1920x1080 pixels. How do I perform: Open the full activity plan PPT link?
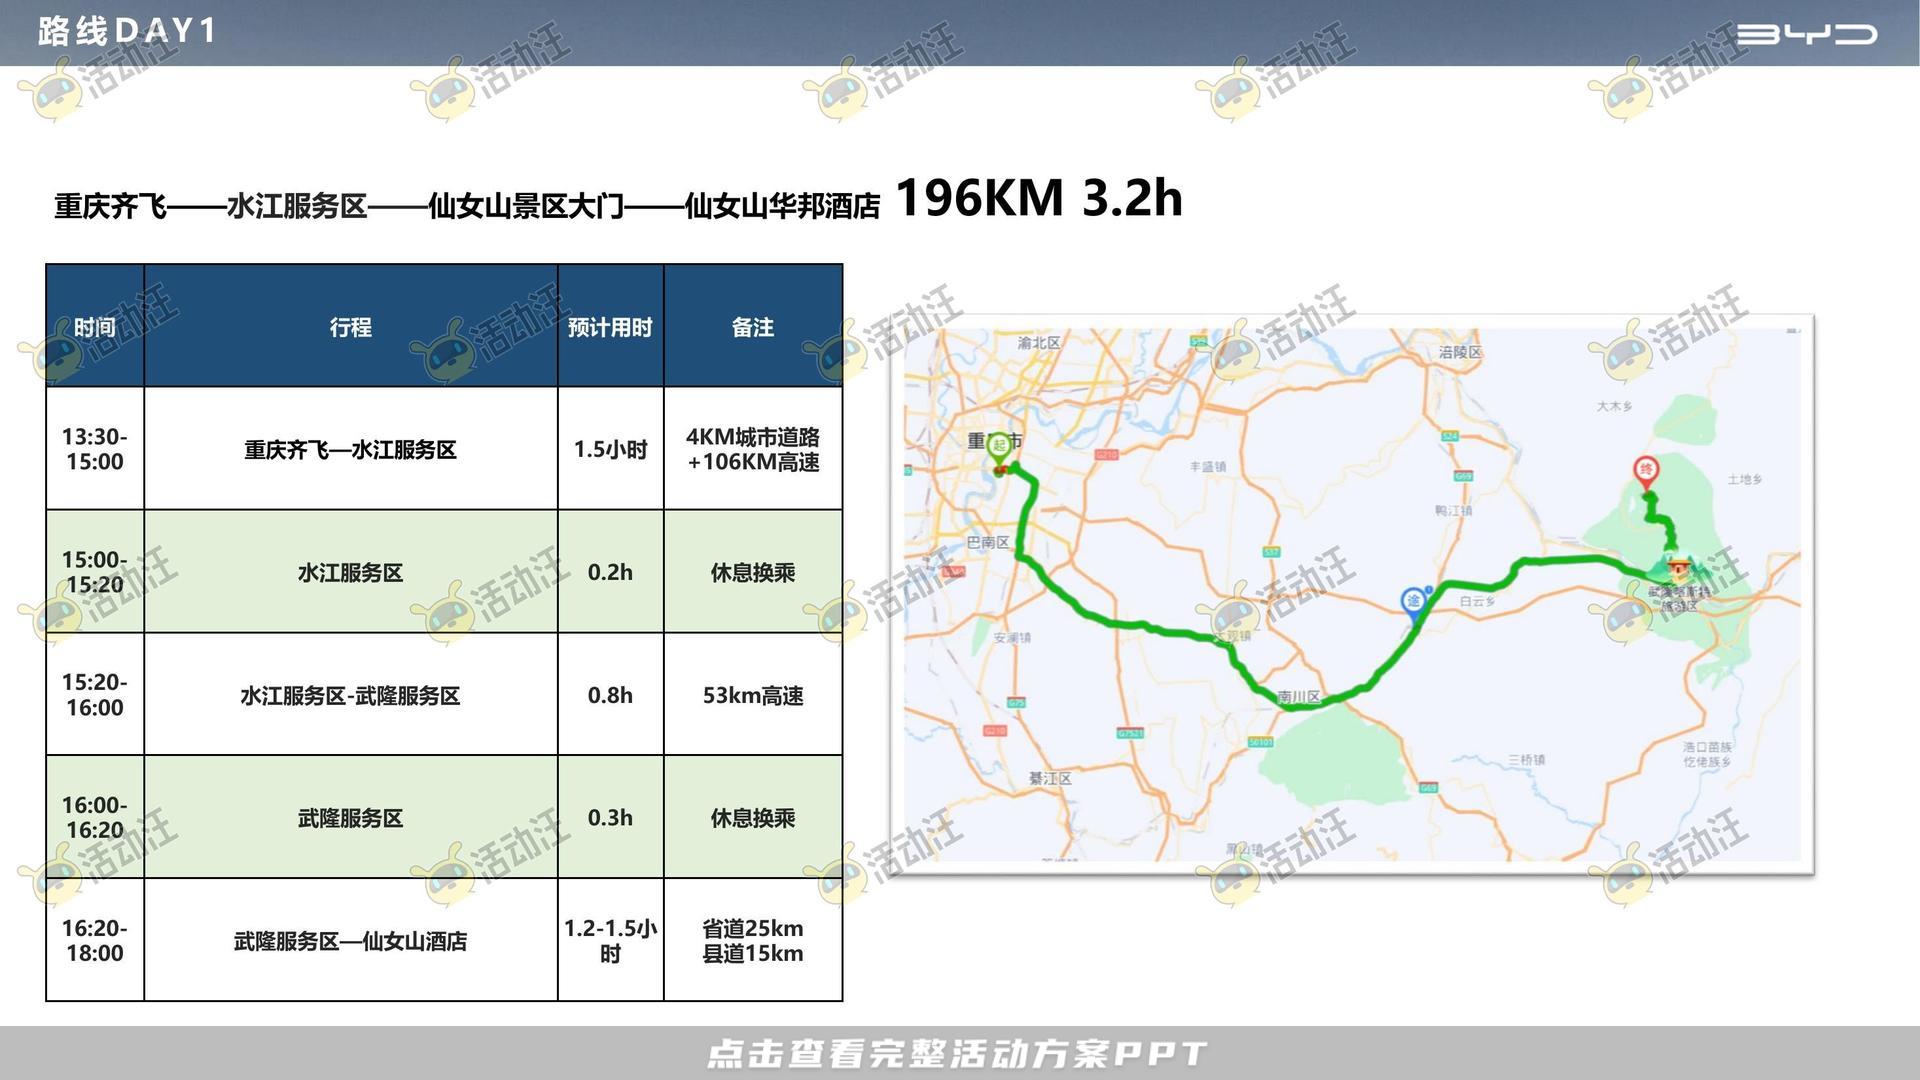coord(957,1053)
